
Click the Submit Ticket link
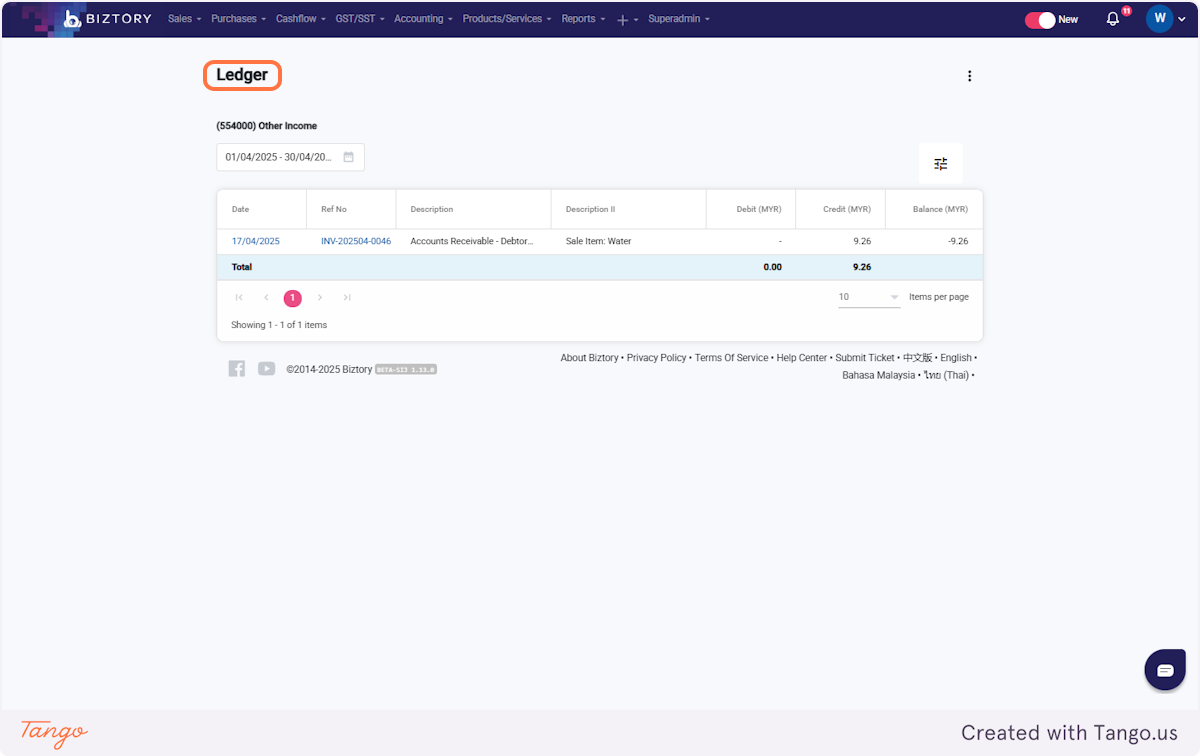click(865, 358)
